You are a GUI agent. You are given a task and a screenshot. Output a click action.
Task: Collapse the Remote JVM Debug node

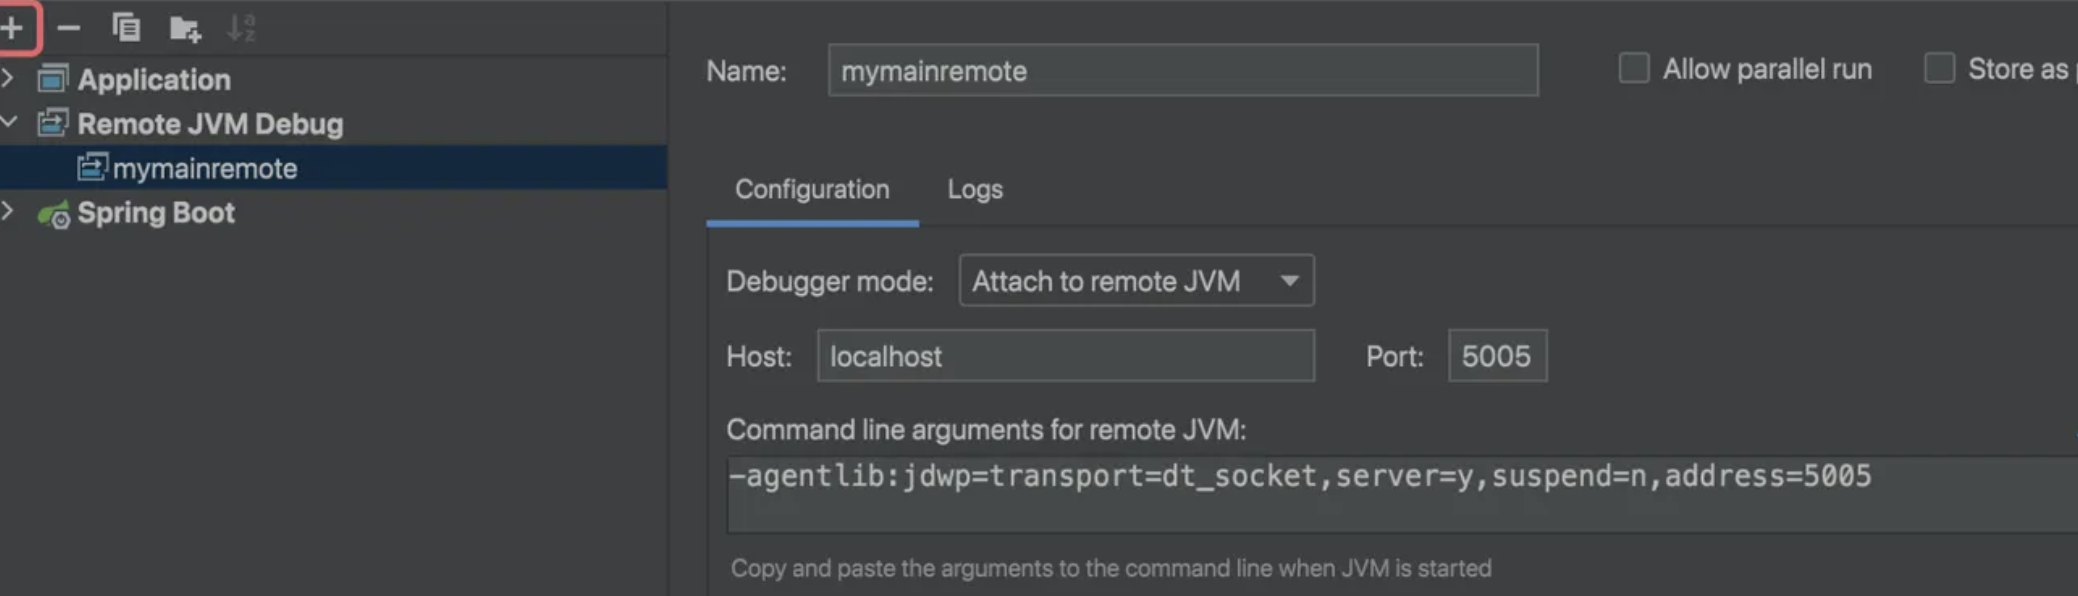click(9, 122)
